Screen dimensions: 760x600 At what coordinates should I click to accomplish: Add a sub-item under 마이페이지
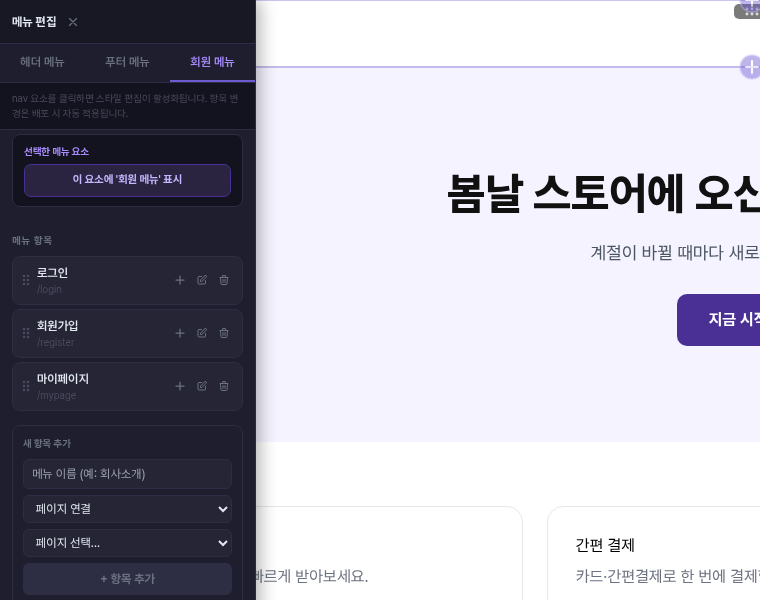[180, 386]
